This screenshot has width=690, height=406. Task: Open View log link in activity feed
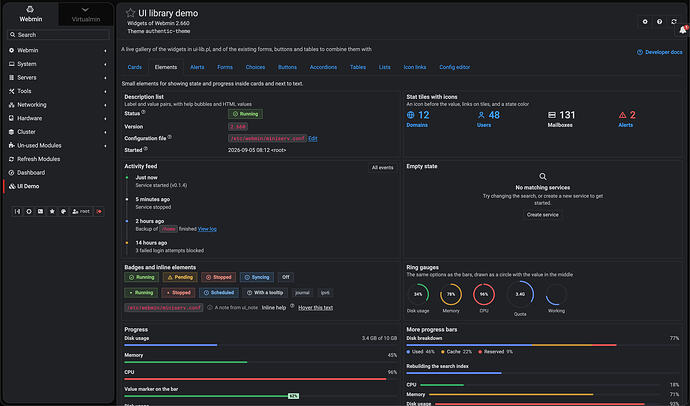[x=207, y=229]
